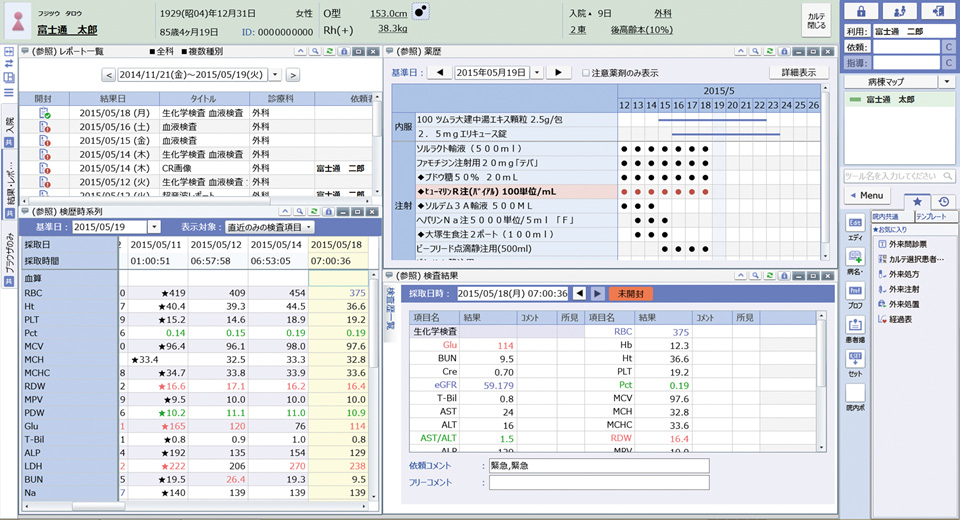Screen dimensions: 960x520
Task: Click the 詳細表示 button in 薬歴
Action: point(798,73)
